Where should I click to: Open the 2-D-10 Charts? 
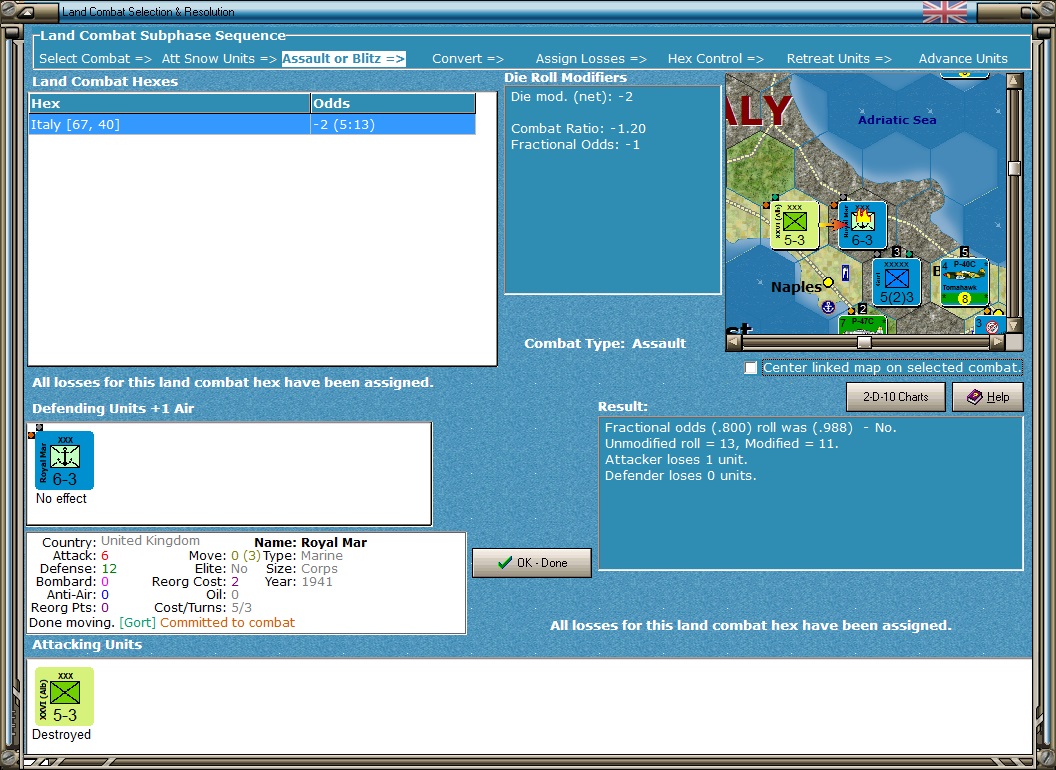[x=896, y=397]
